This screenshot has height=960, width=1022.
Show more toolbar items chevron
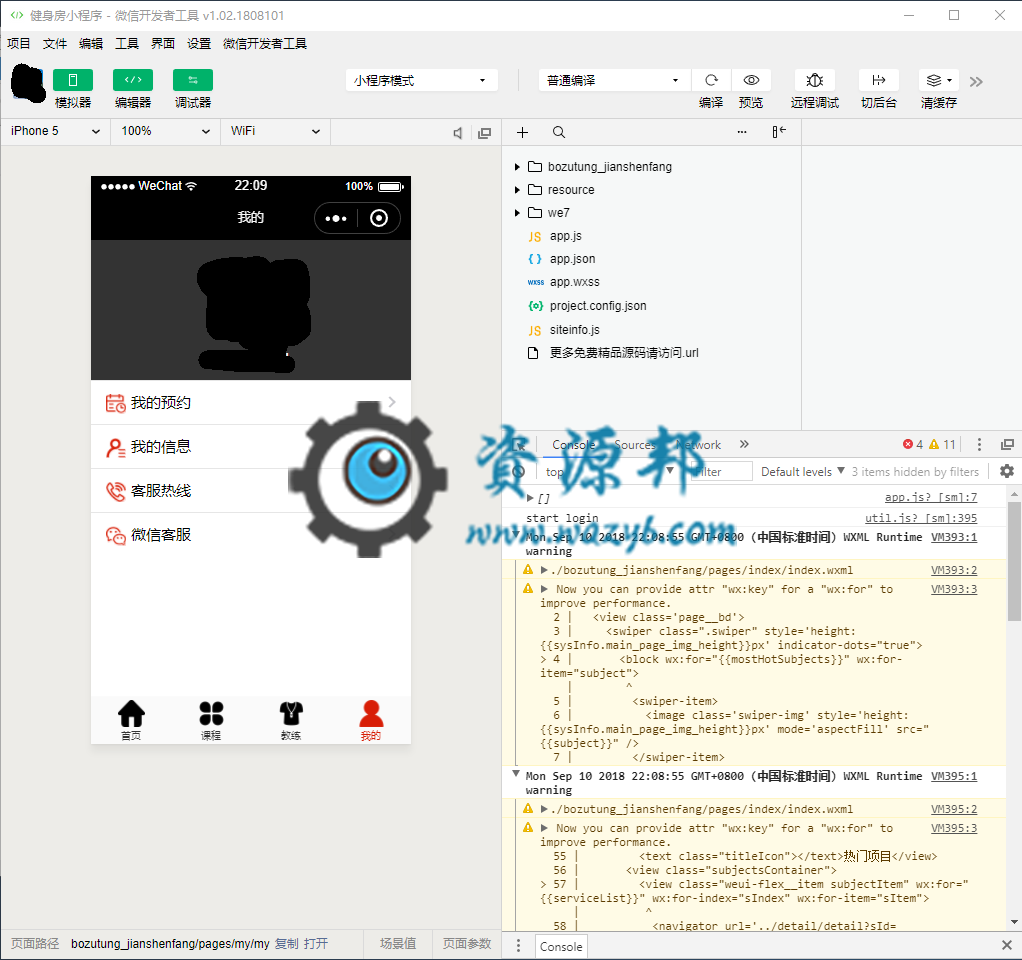point(976,81)
